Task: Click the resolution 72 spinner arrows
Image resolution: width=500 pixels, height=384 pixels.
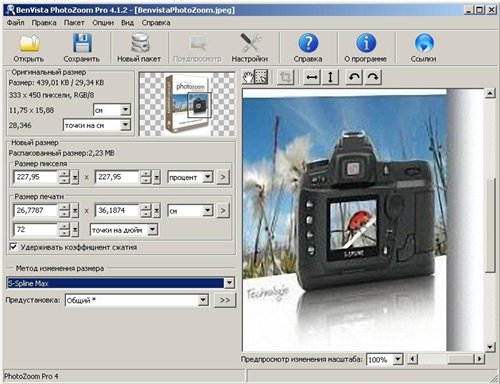Action: click(x=65, y=229)
